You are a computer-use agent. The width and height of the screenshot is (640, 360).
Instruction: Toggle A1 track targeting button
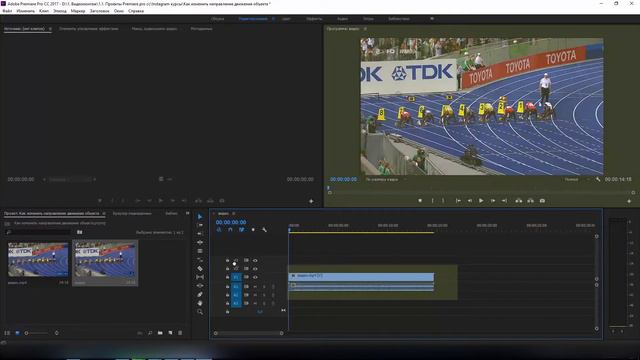(236, 287)
